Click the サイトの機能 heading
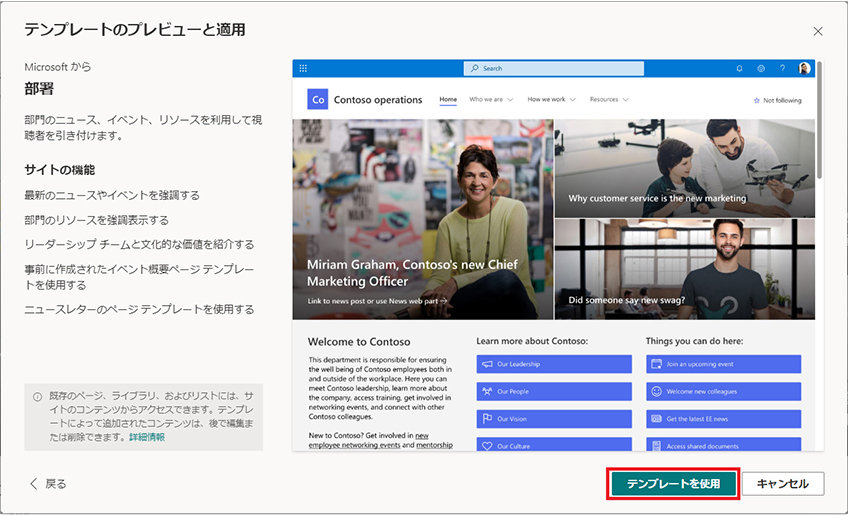This screenshot has height=515, width=849. (x=60, y=170)
